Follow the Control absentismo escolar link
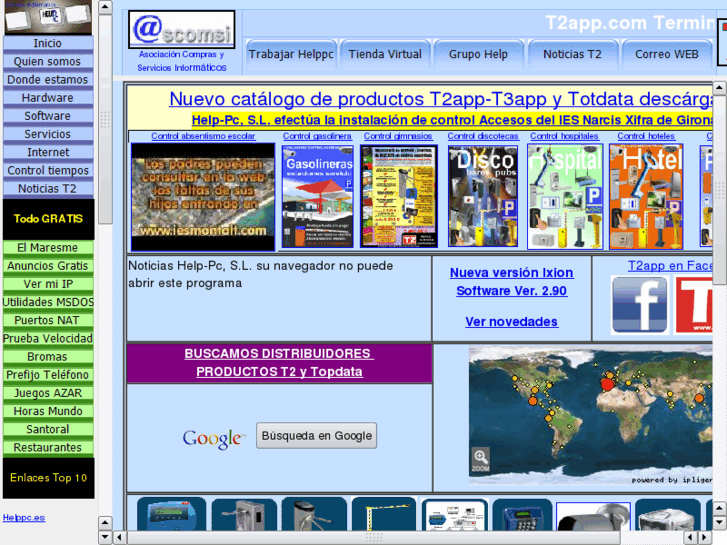Viewport: 727px width, 545px height. click(x=203, y=136)
